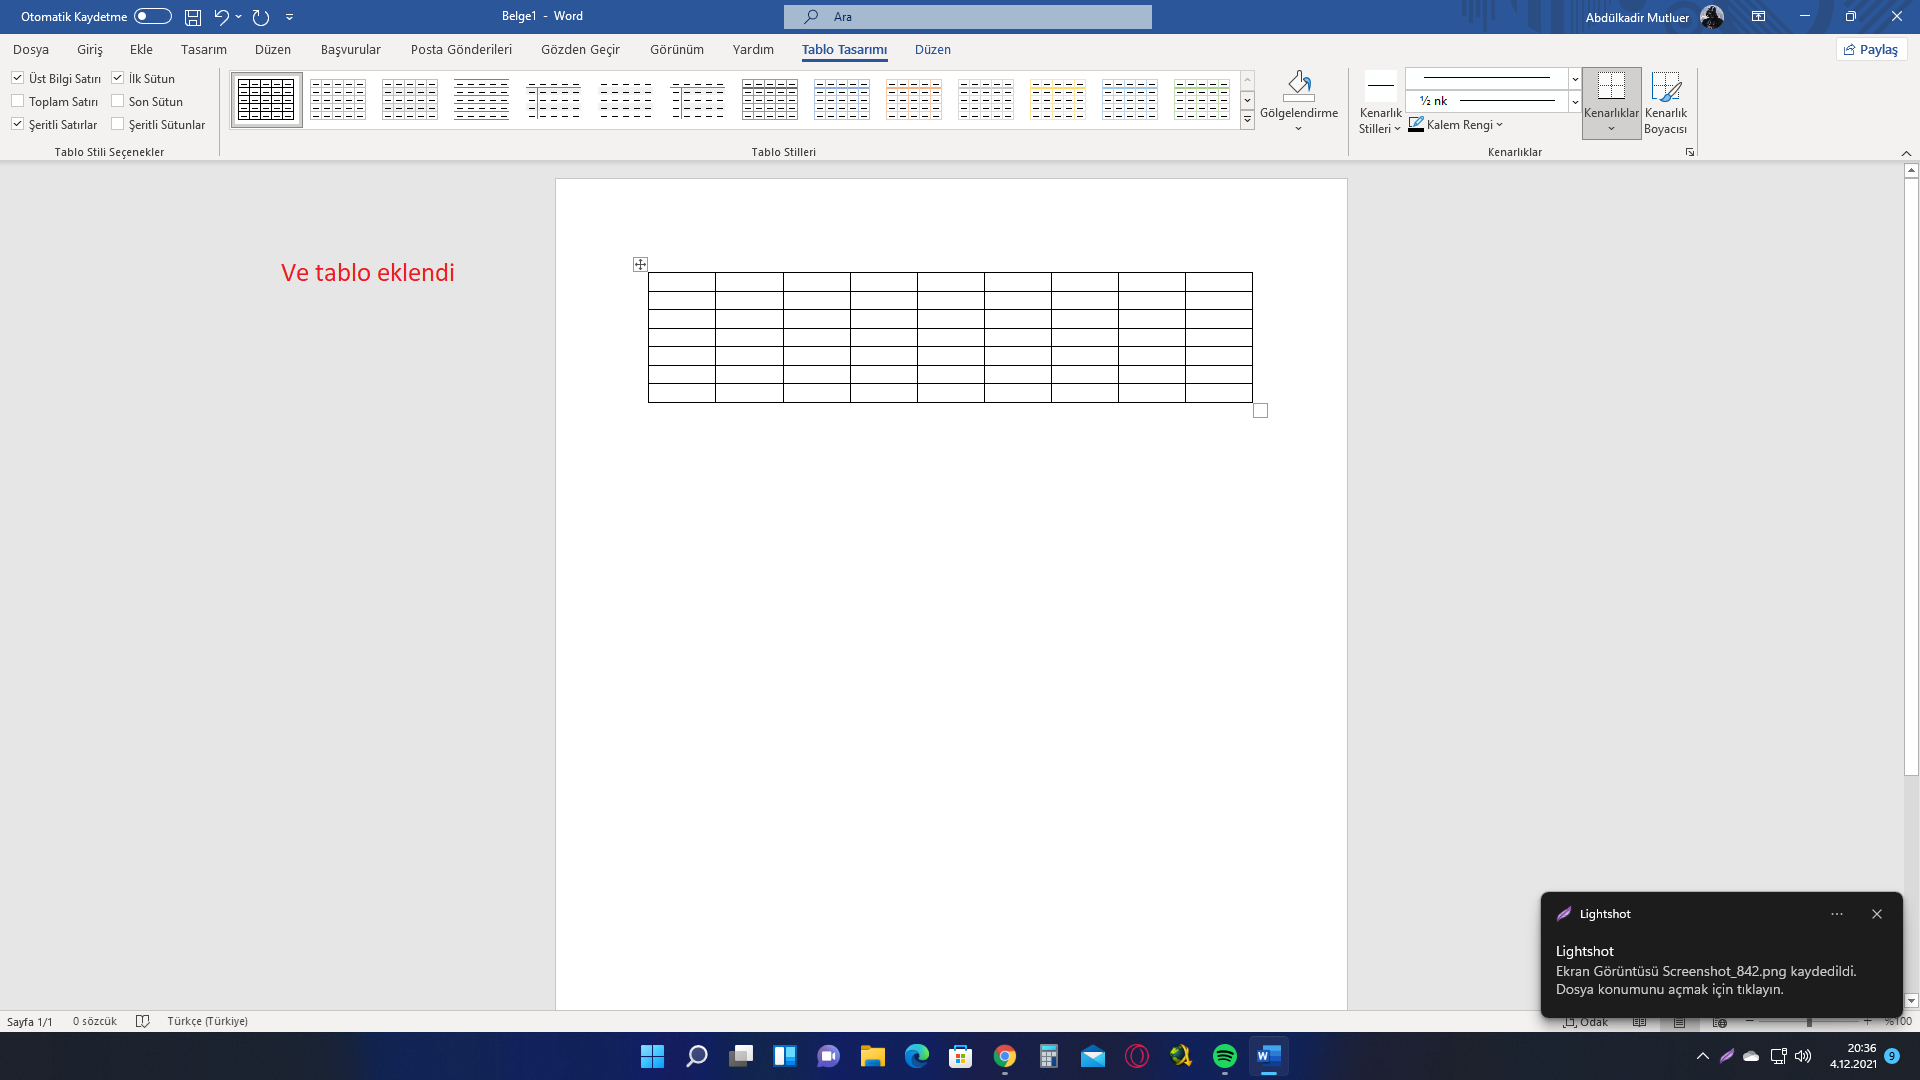
Task: Click the save icon in title bar
Action: click(193, 17)
